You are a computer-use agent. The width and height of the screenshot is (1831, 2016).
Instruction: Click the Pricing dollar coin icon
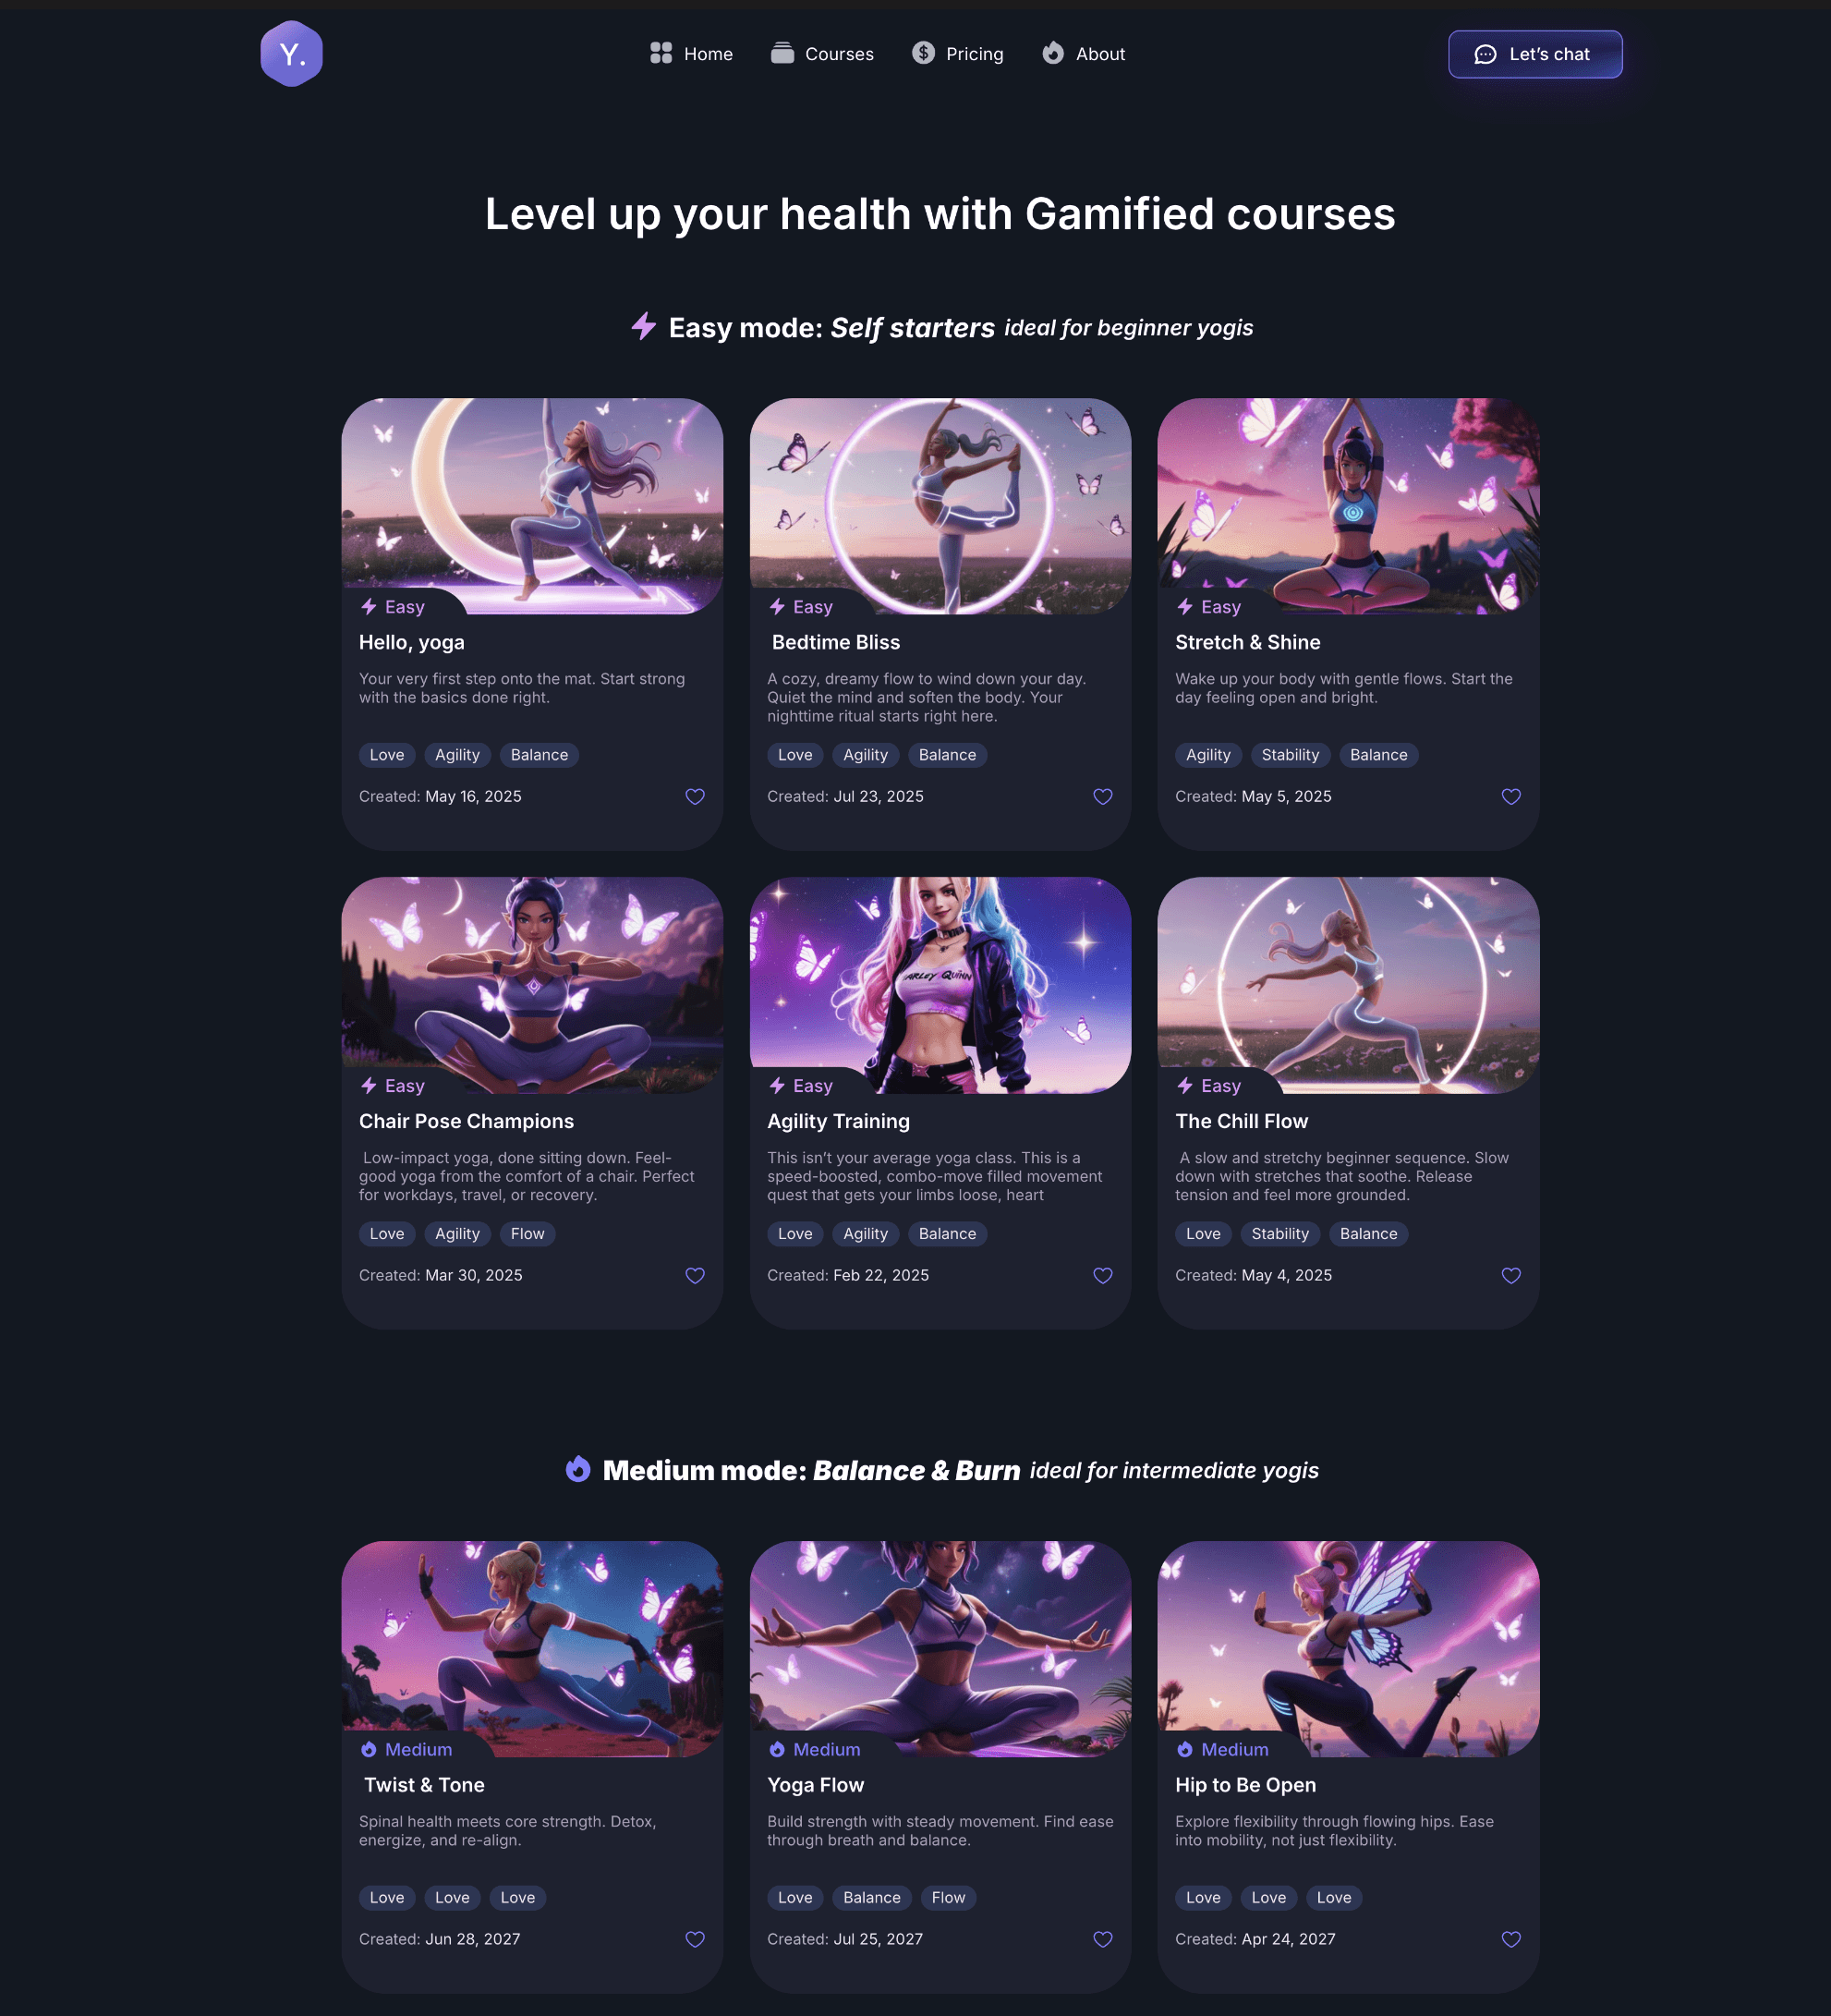(x=923, y=53)
